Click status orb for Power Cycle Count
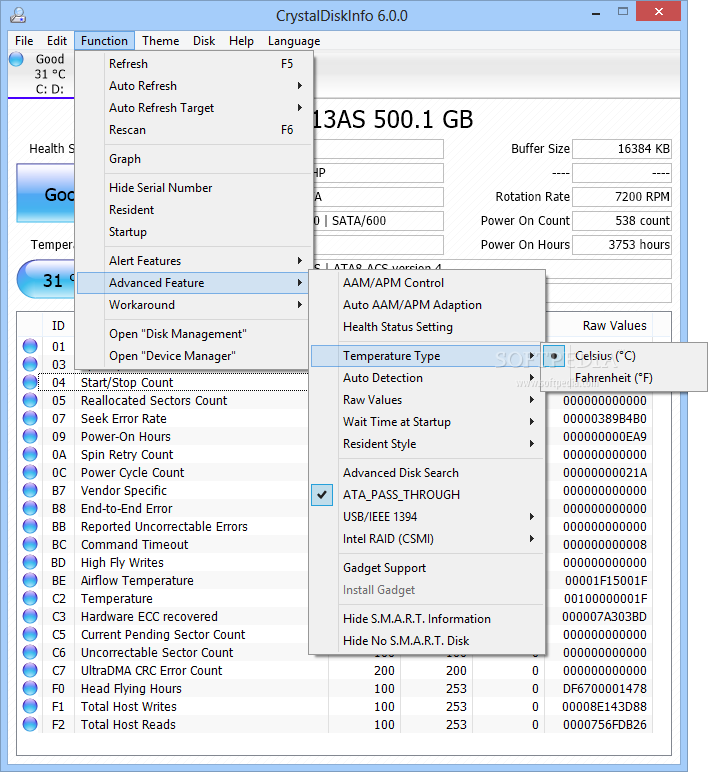The width and height of the screenshot is (708, 772). coord(30,472)
